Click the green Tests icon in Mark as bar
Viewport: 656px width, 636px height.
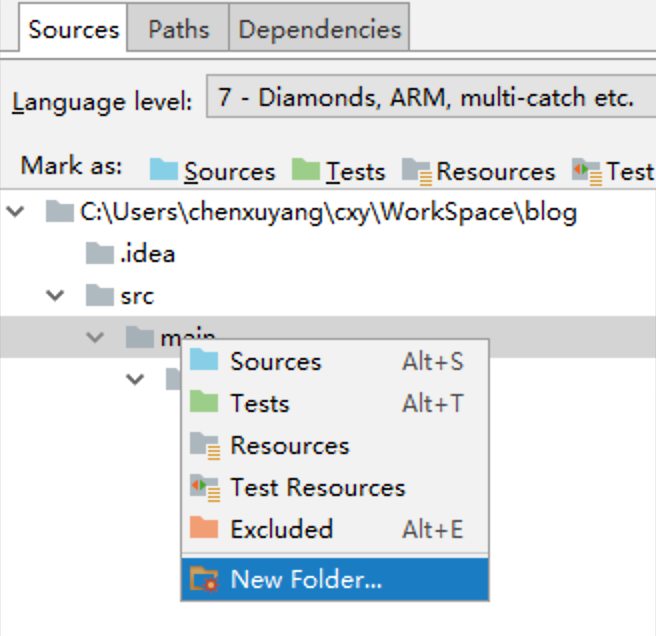click(x=306, y=170)
